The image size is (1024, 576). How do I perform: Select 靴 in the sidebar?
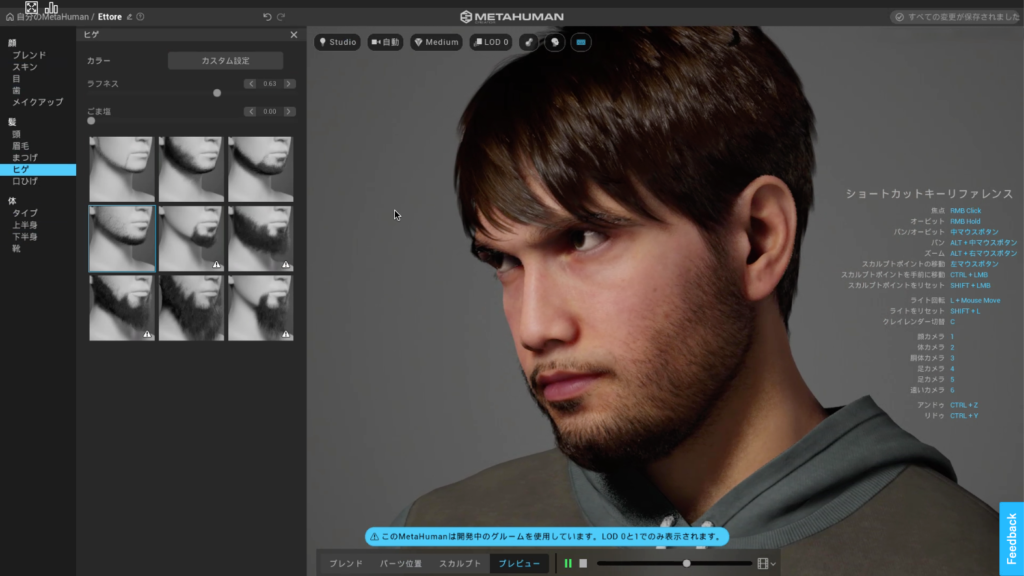16,249
